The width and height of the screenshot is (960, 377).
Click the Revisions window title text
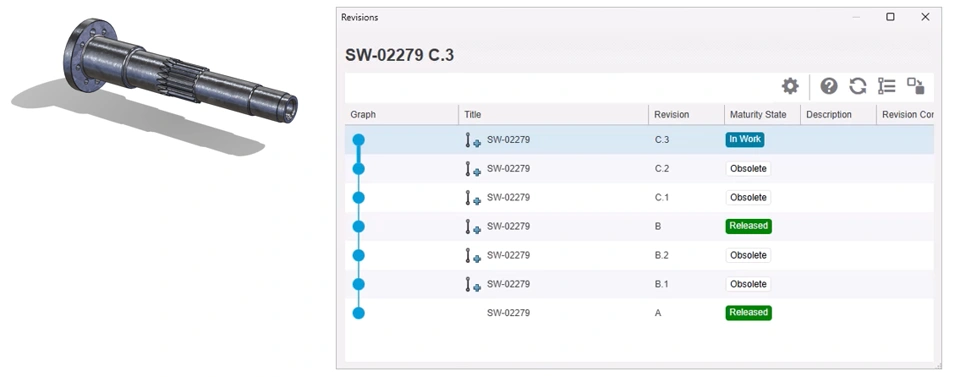359,17
